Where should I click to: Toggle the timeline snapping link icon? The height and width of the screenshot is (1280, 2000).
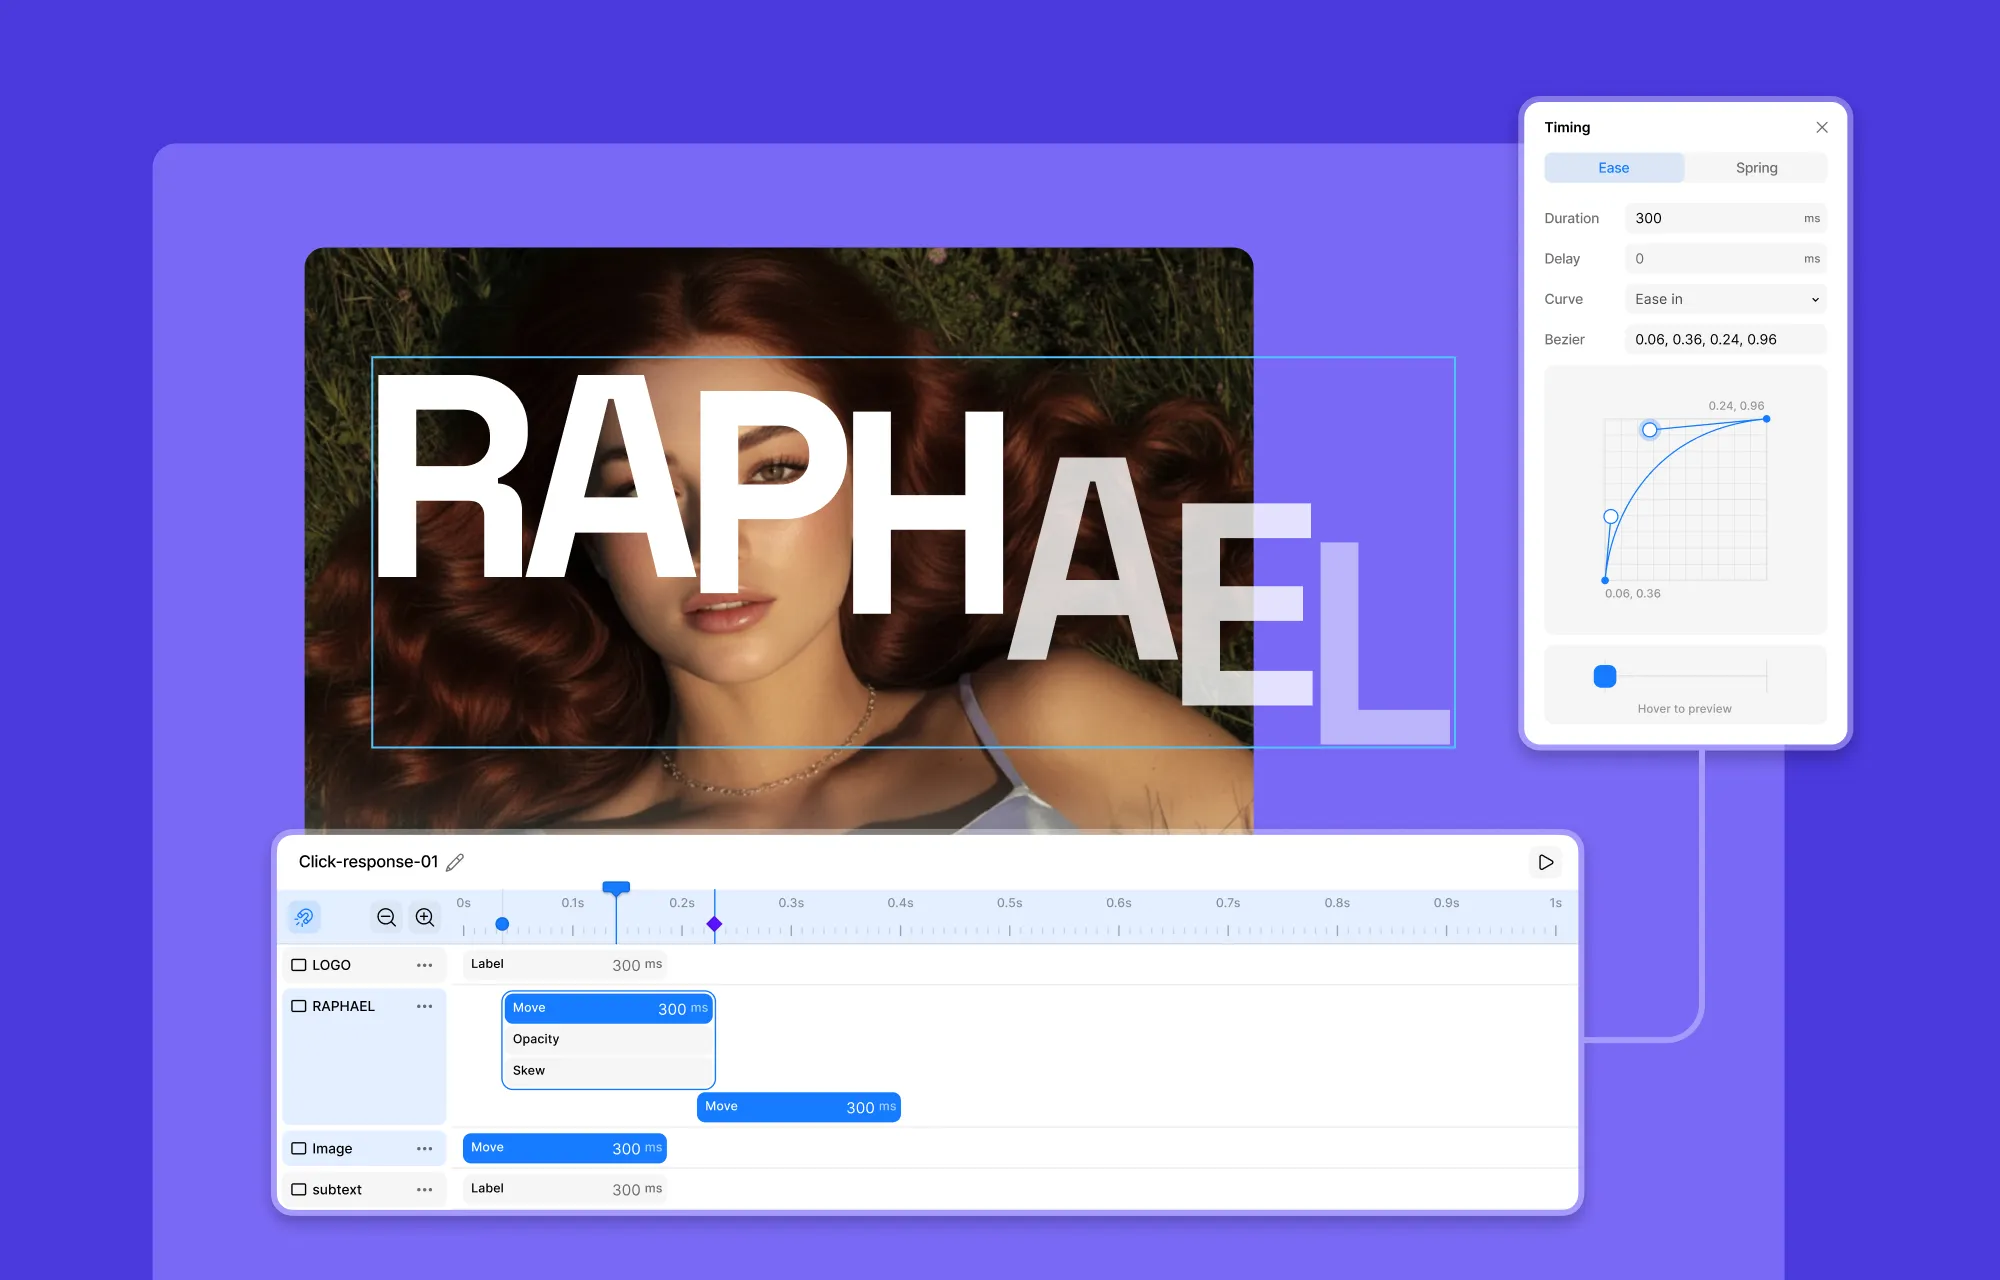304,917
